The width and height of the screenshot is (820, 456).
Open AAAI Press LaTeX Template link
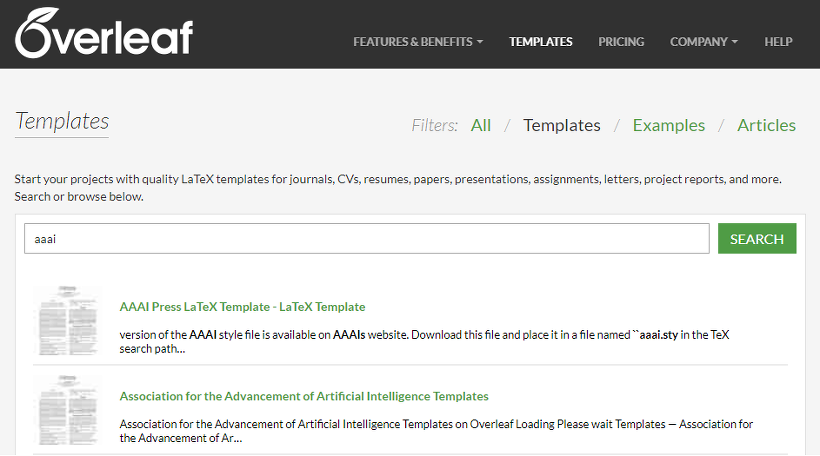click(x=242, y=307)
